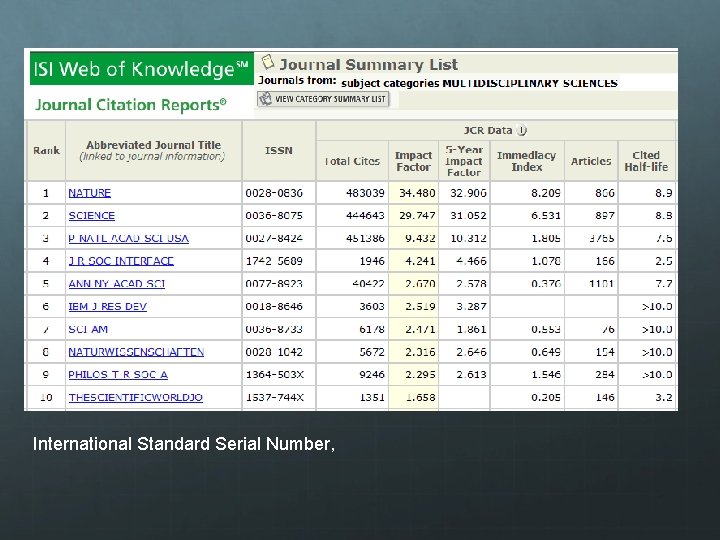Click impact factor 29.747 for Science

coord(417,216)
